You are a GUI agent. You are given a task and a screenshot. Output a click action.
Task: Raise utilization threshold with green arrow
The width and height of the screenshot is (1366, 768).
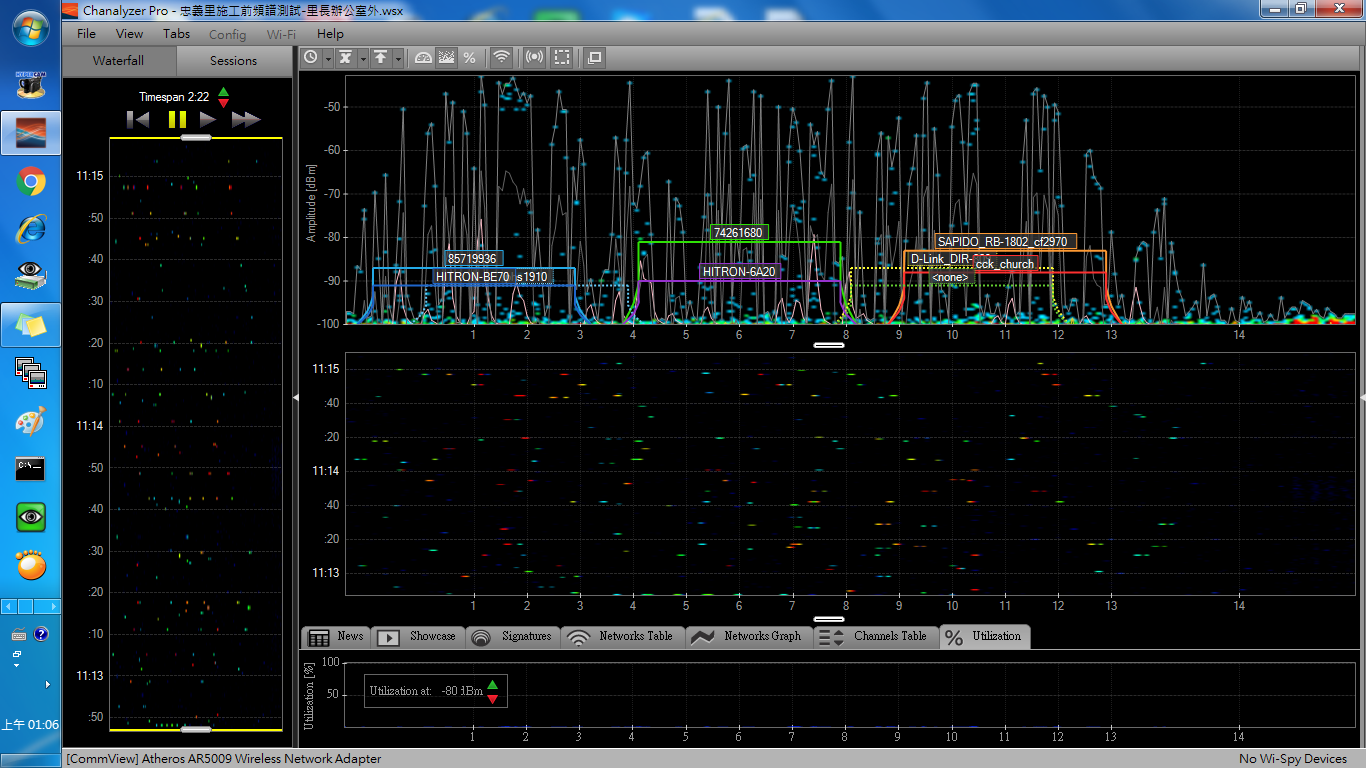(492, 684)
